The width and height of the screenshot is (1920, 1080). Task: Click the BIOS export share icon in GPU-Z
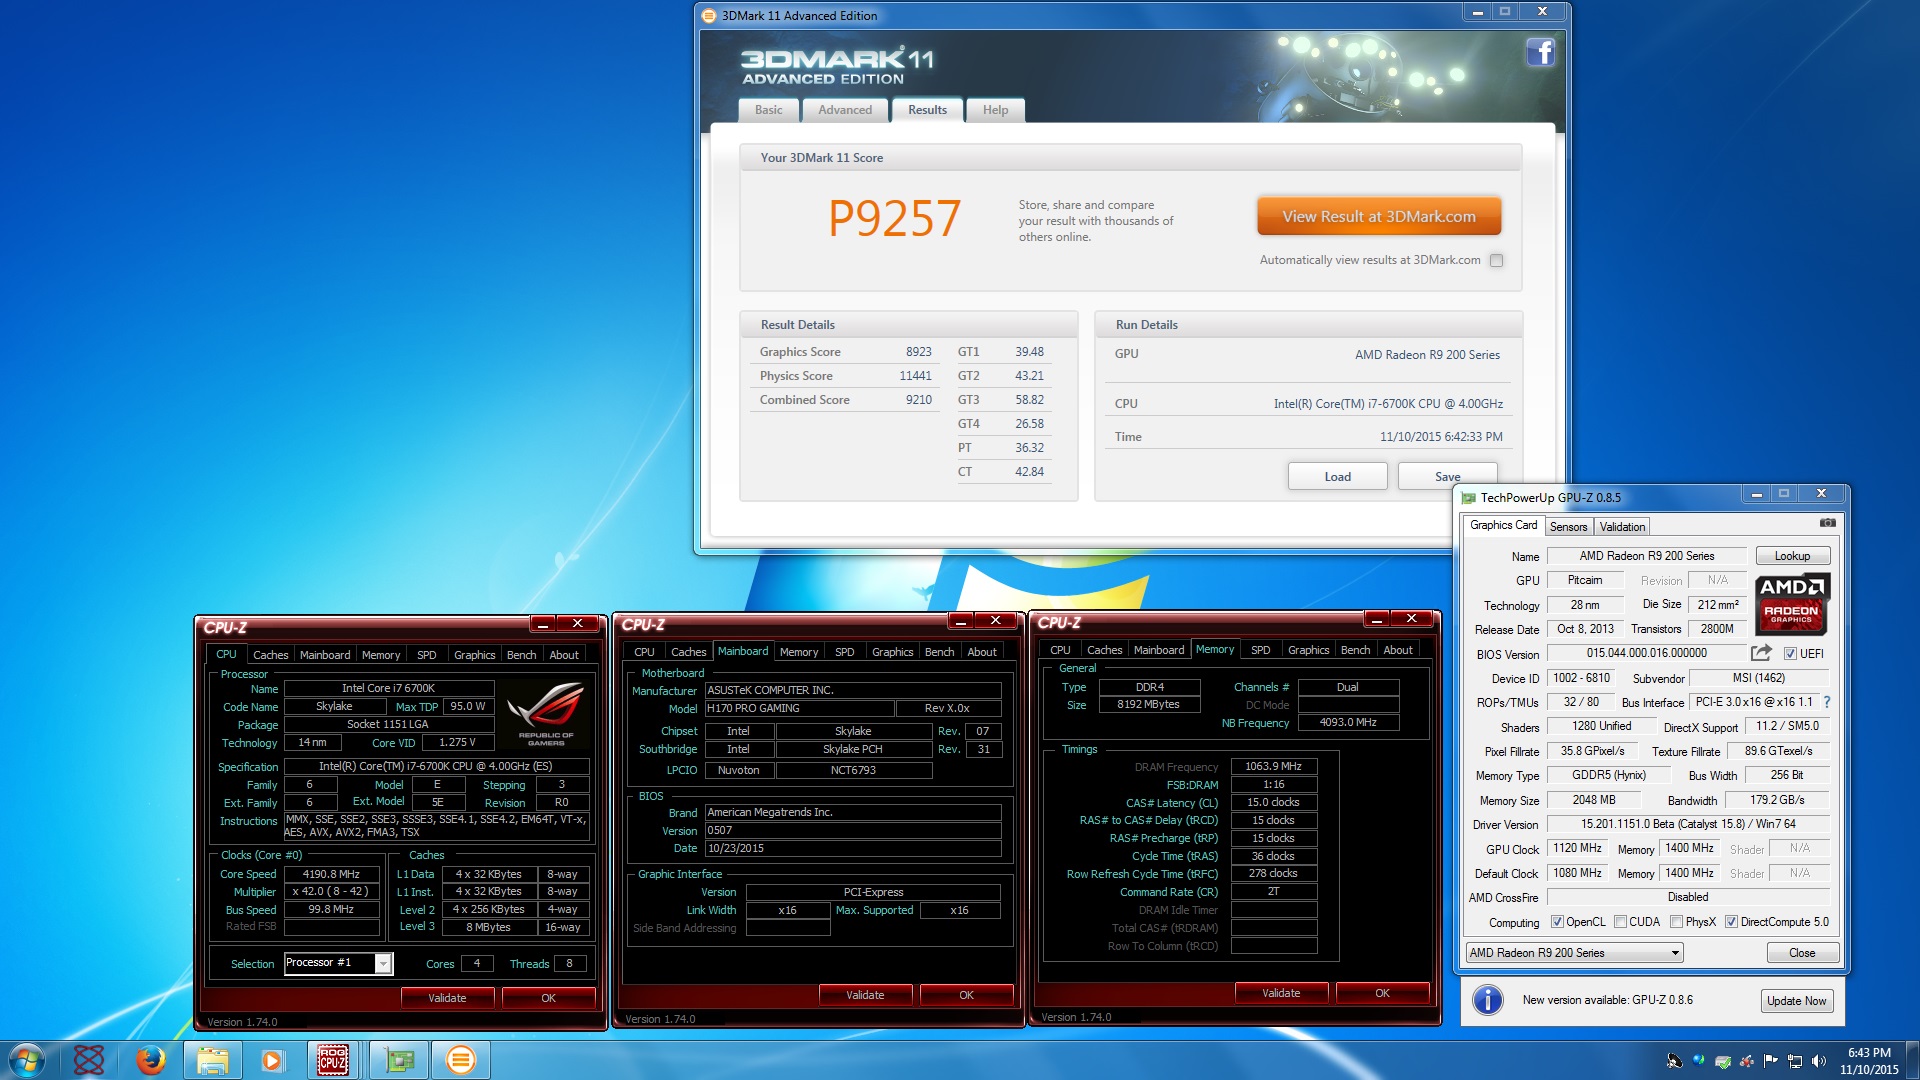1761,653
